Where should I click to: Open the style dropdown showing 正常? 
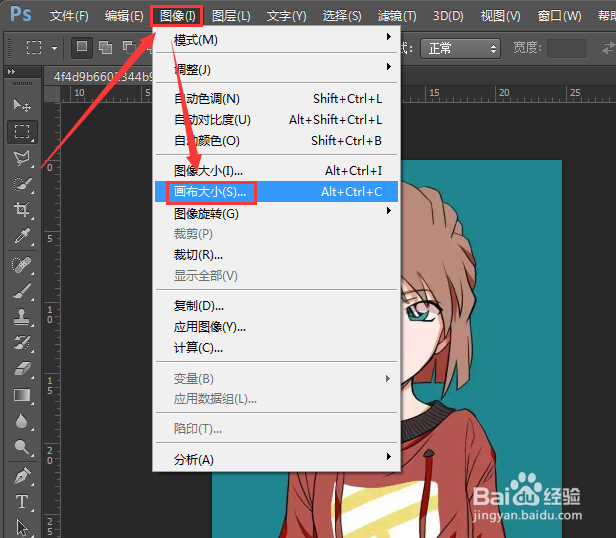click(460, 49)
